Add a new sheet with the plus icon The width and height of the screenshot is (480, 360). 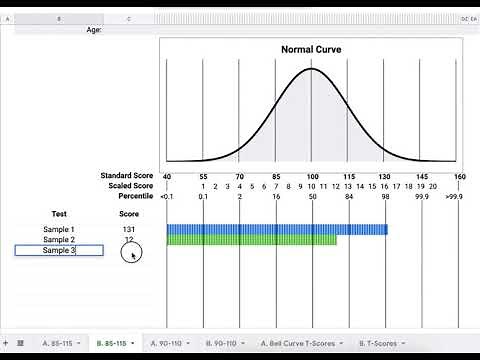(x=6, y=343)
